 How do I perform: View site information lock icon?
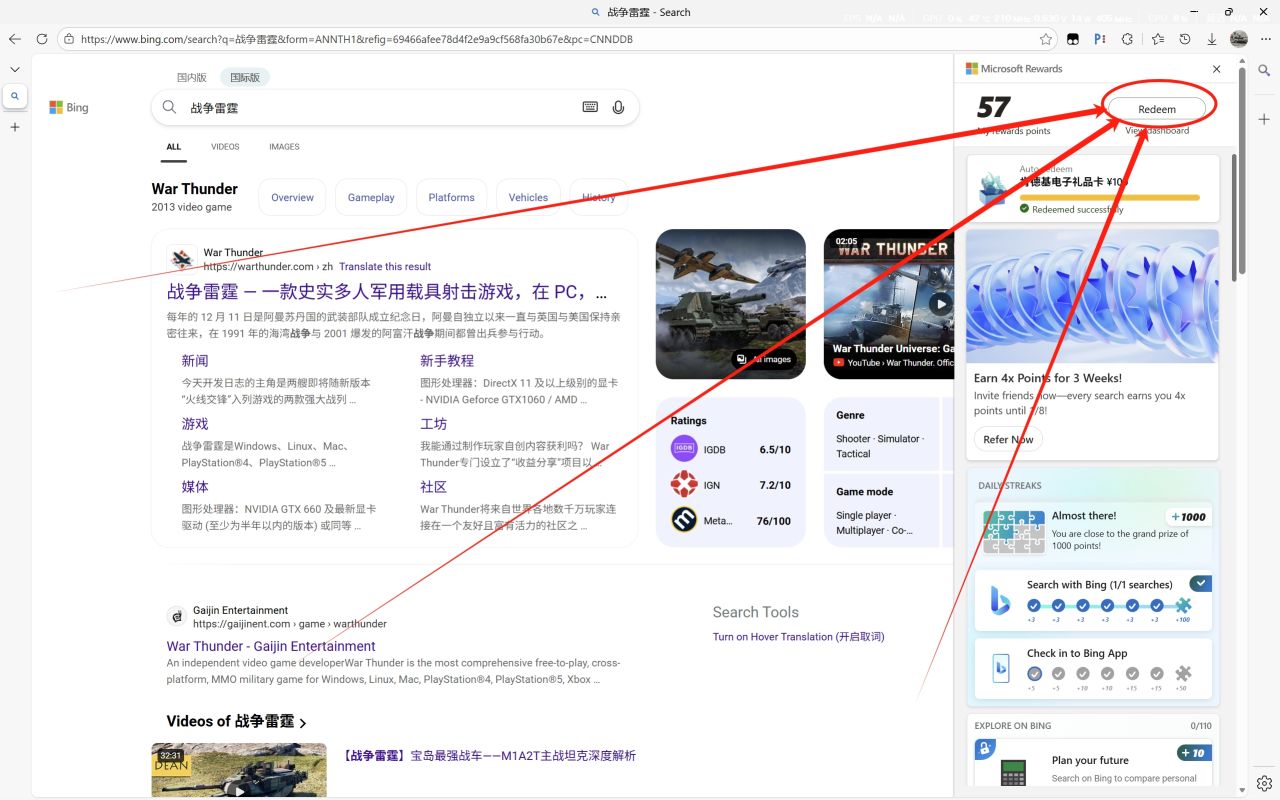tap(68, 39)
